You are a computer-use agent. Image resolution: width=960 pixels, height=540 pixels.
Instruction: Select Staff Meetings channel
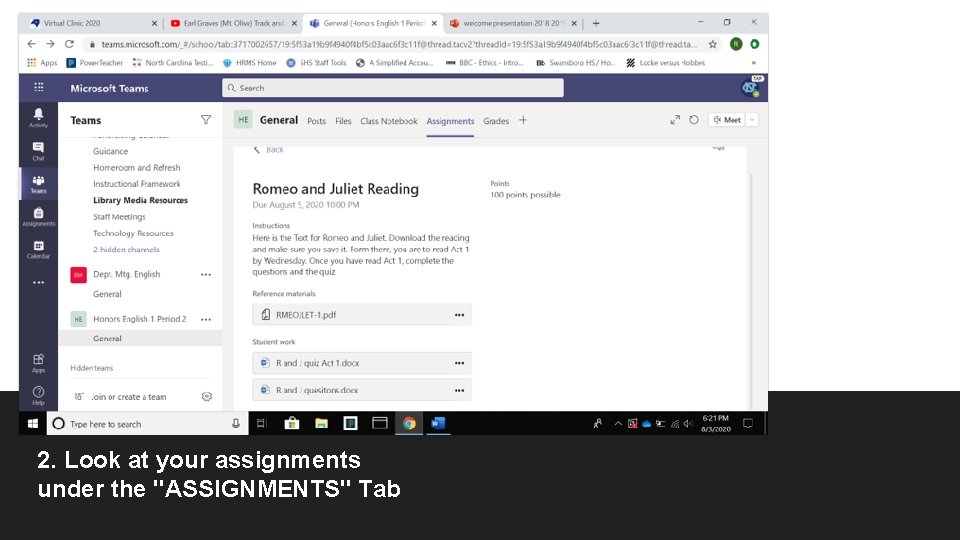click(x=119, y=217)
